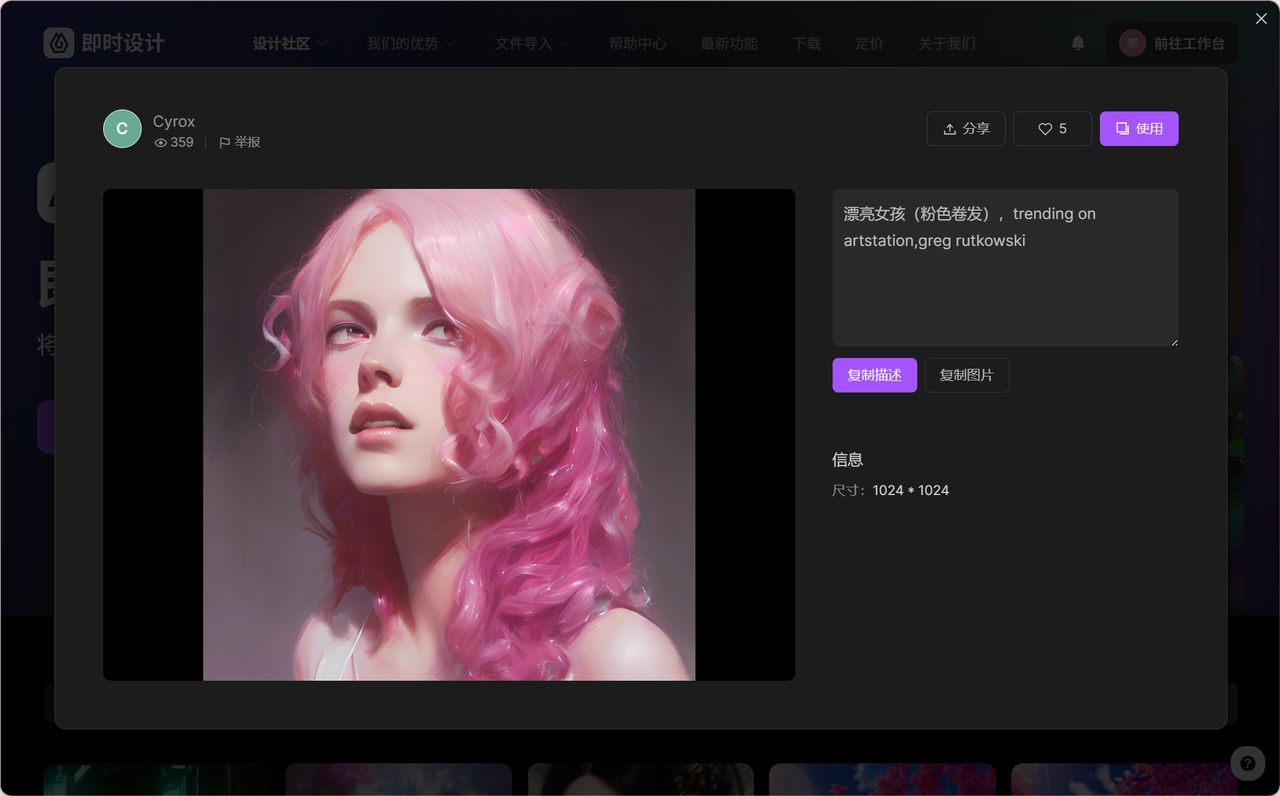Screen dimensions: 1280x796
Task: Expand the 我们的优势 dropdown menu
Action: [411, 44]
